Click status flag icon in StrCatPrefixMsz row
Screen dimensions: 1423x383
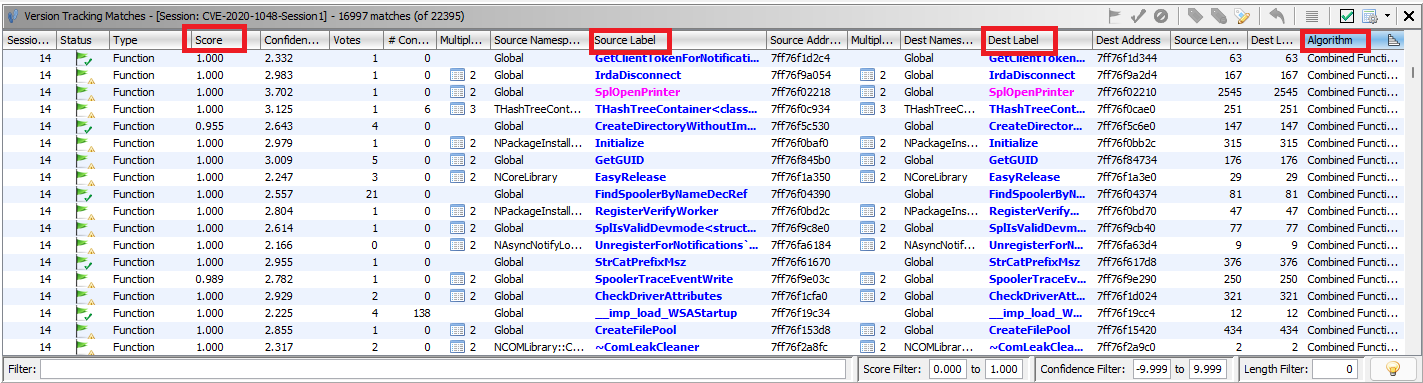pyautogui.click(x=85, y=262)
